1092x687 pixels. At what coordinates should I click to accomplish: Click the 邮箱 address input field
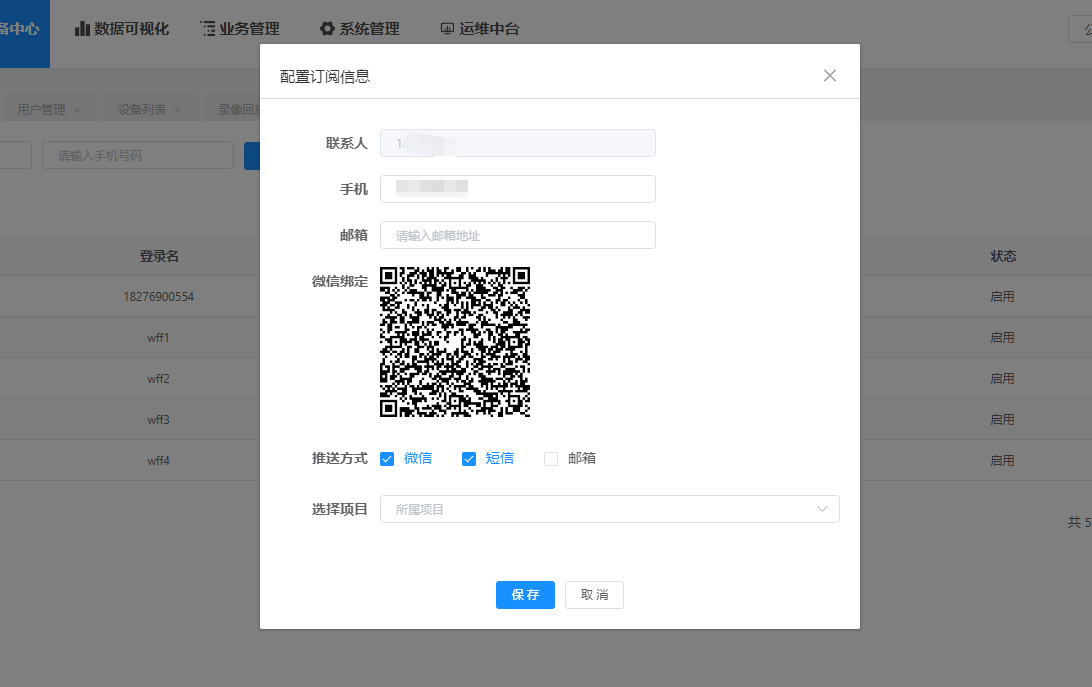(517, 235)
